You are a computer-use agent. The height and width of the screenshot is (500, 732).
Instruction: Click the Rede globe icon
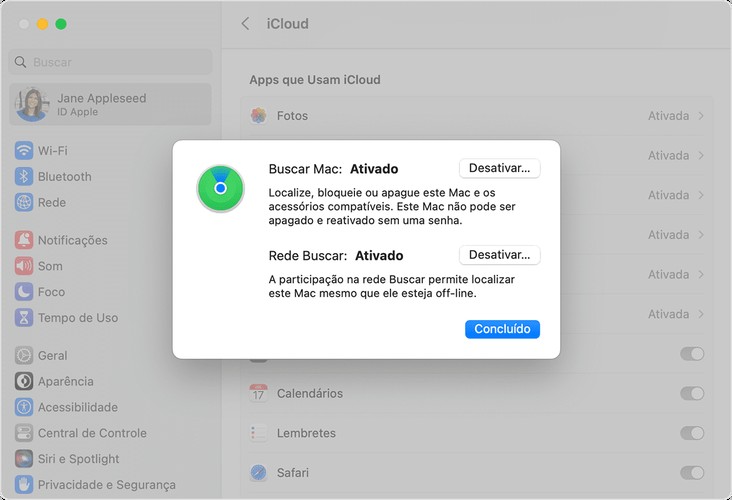(x=24, y=203)
